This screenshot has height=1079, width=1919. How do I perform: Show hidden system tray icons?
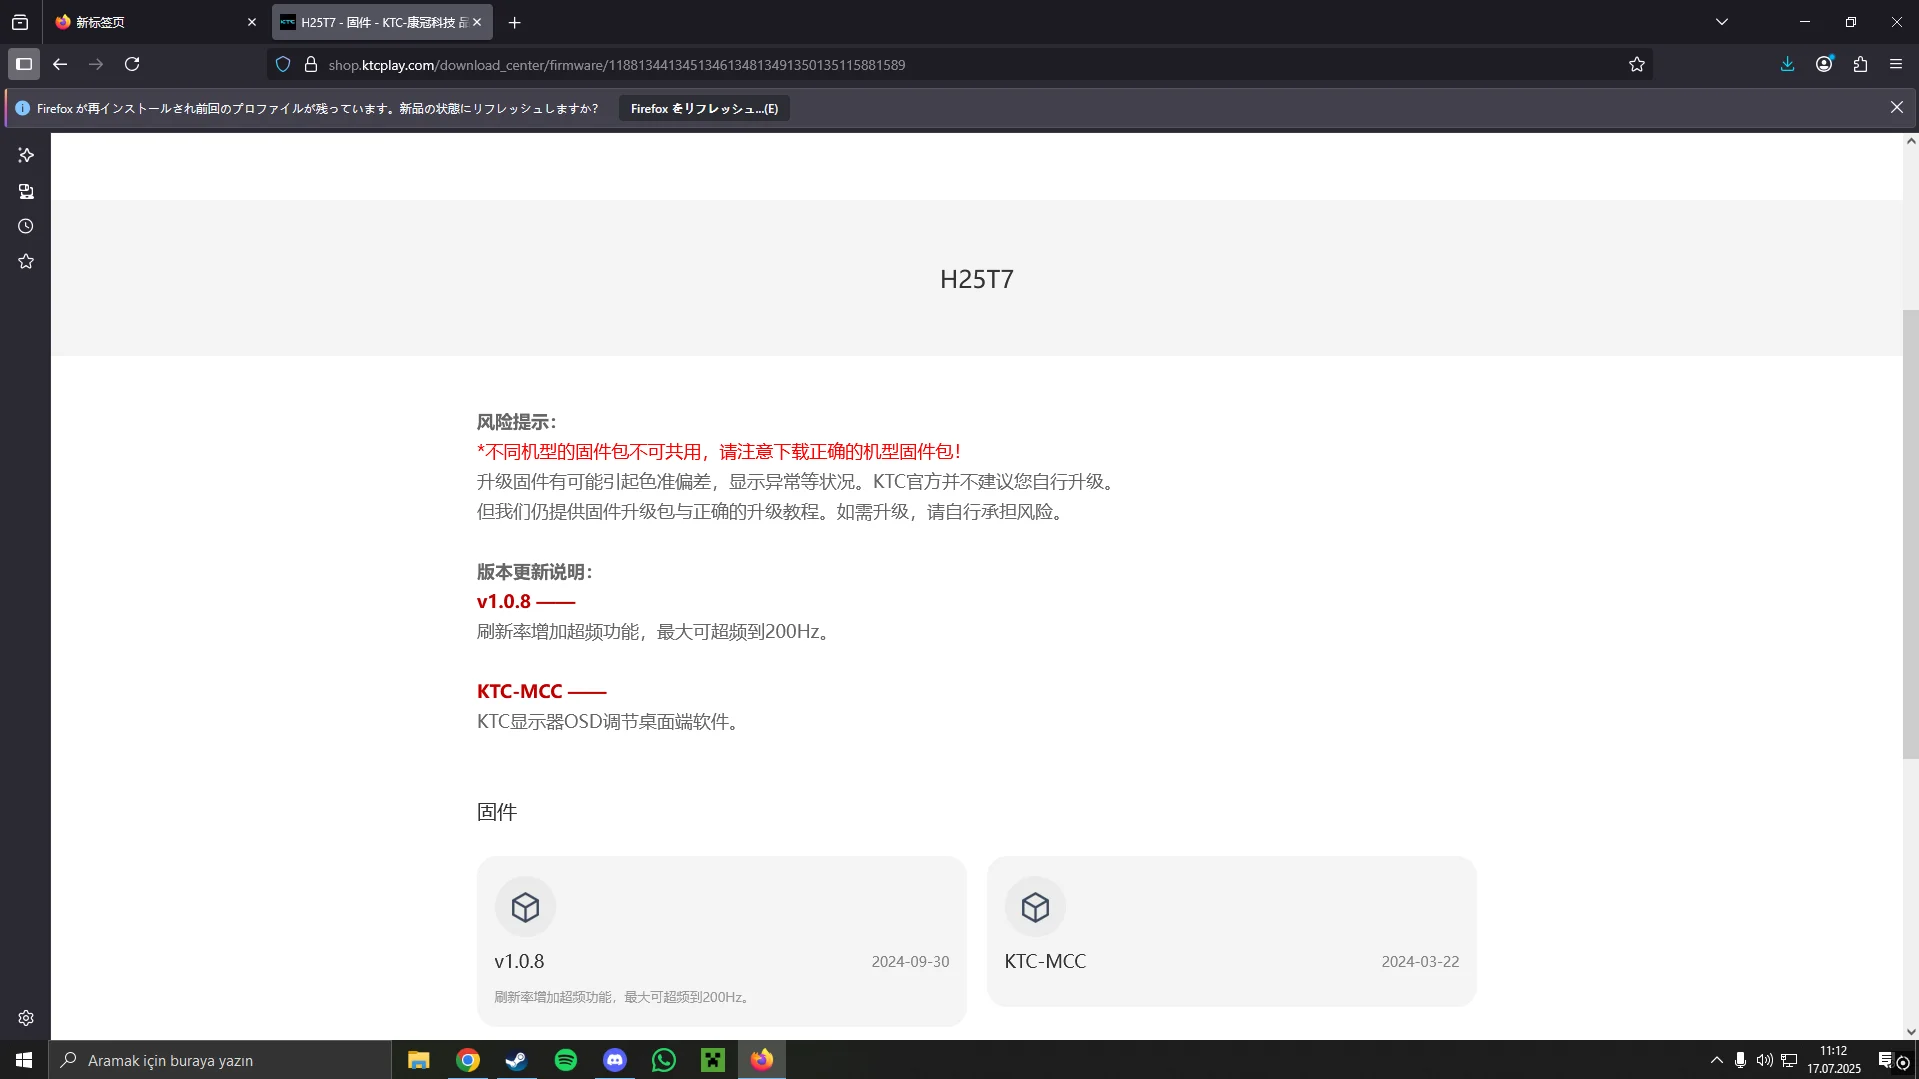click(1716, 1060)
